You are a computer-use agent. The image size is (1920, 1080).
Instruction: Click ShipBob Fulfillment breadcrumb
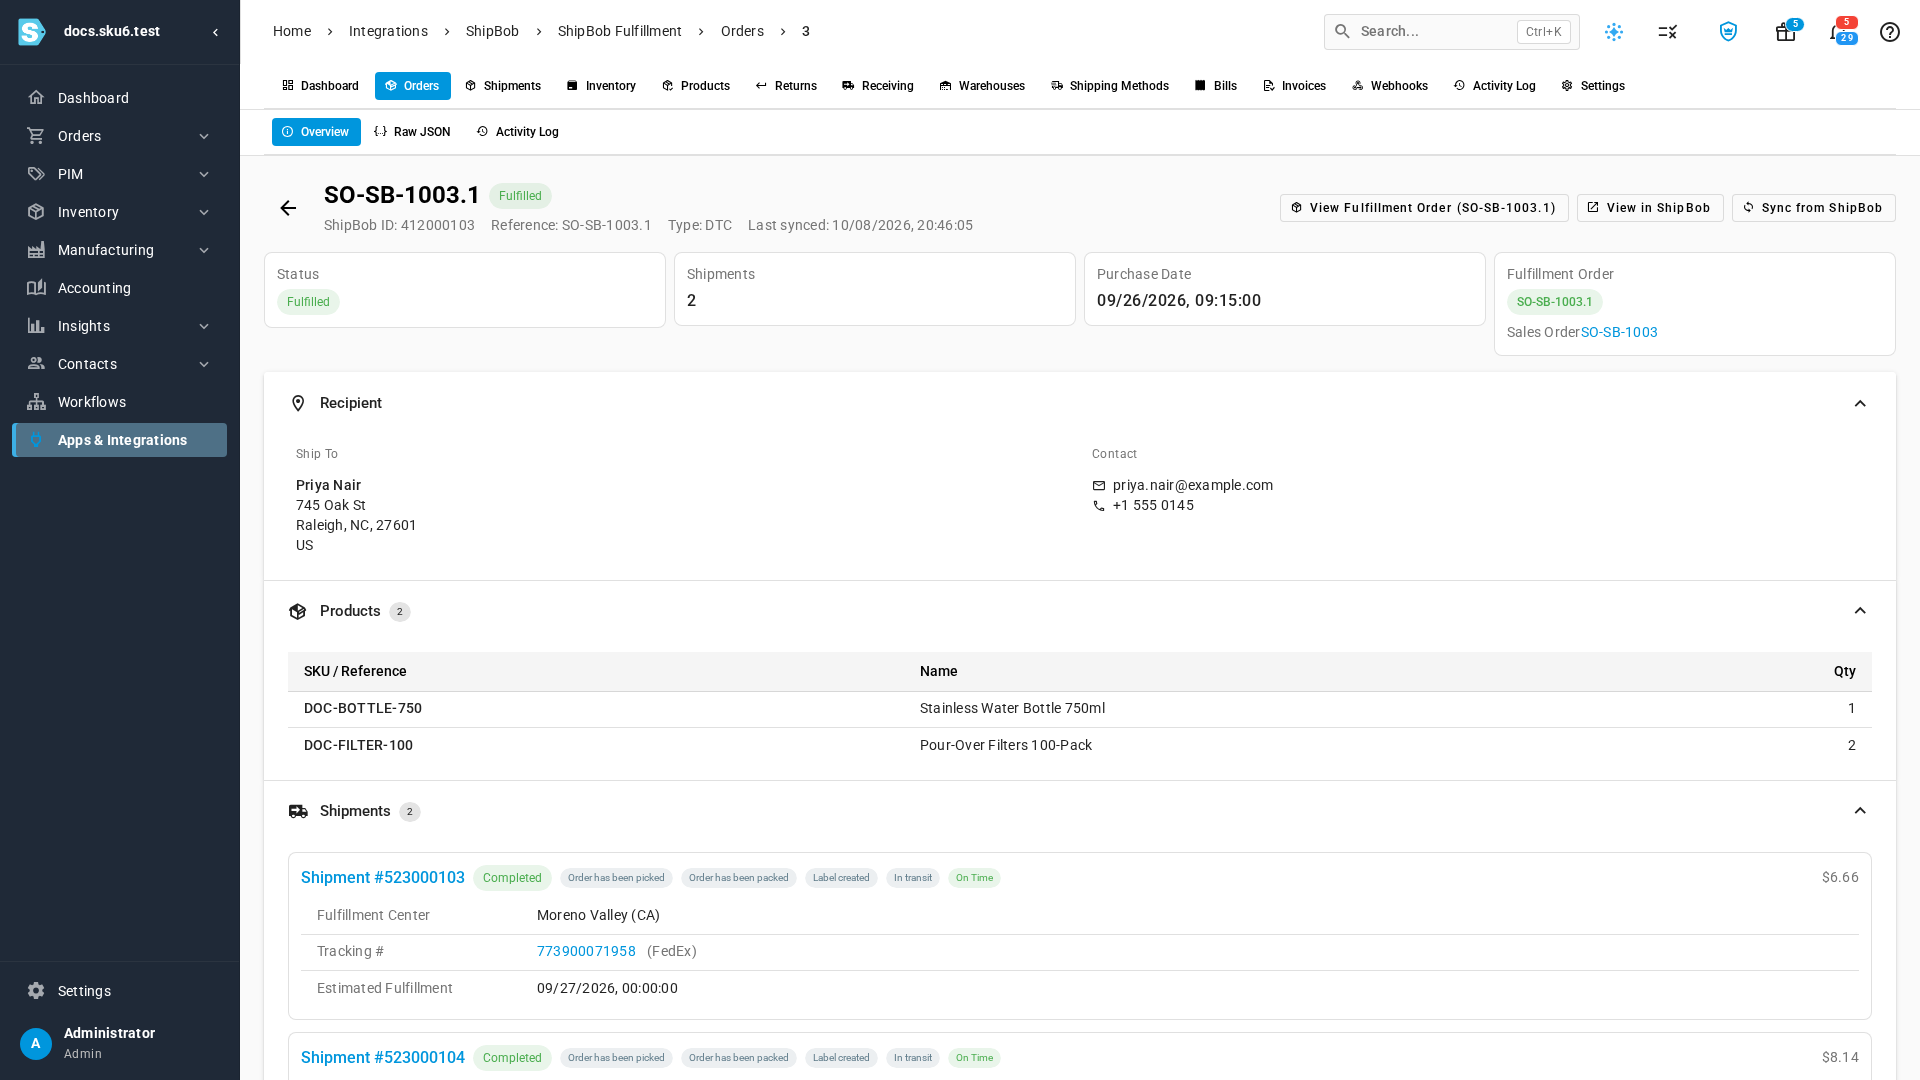tap(620, 31)
